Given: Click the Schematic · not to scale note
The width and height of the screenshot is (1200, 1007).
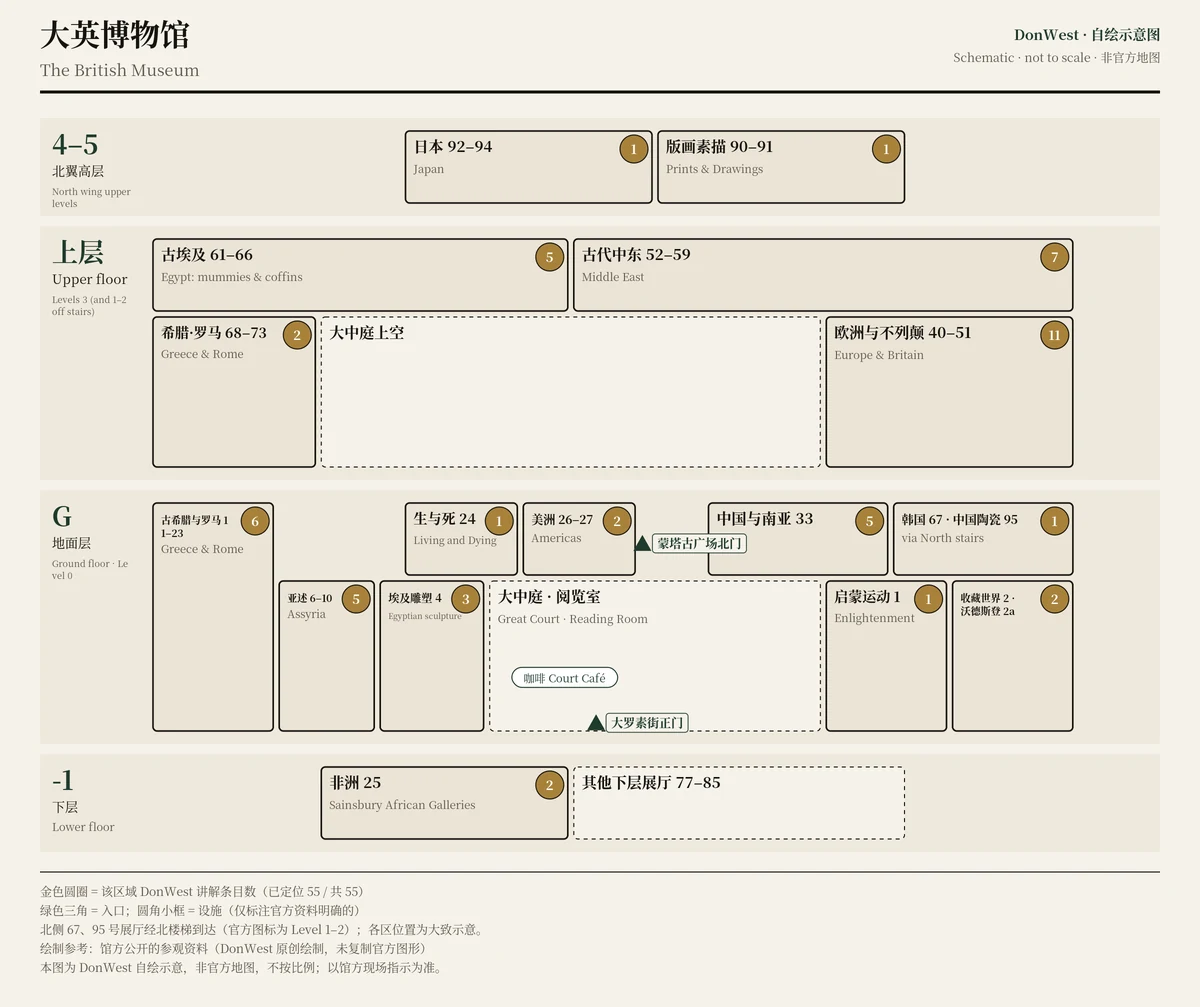Looking at the screenshot, I should tap(1057, 58).
